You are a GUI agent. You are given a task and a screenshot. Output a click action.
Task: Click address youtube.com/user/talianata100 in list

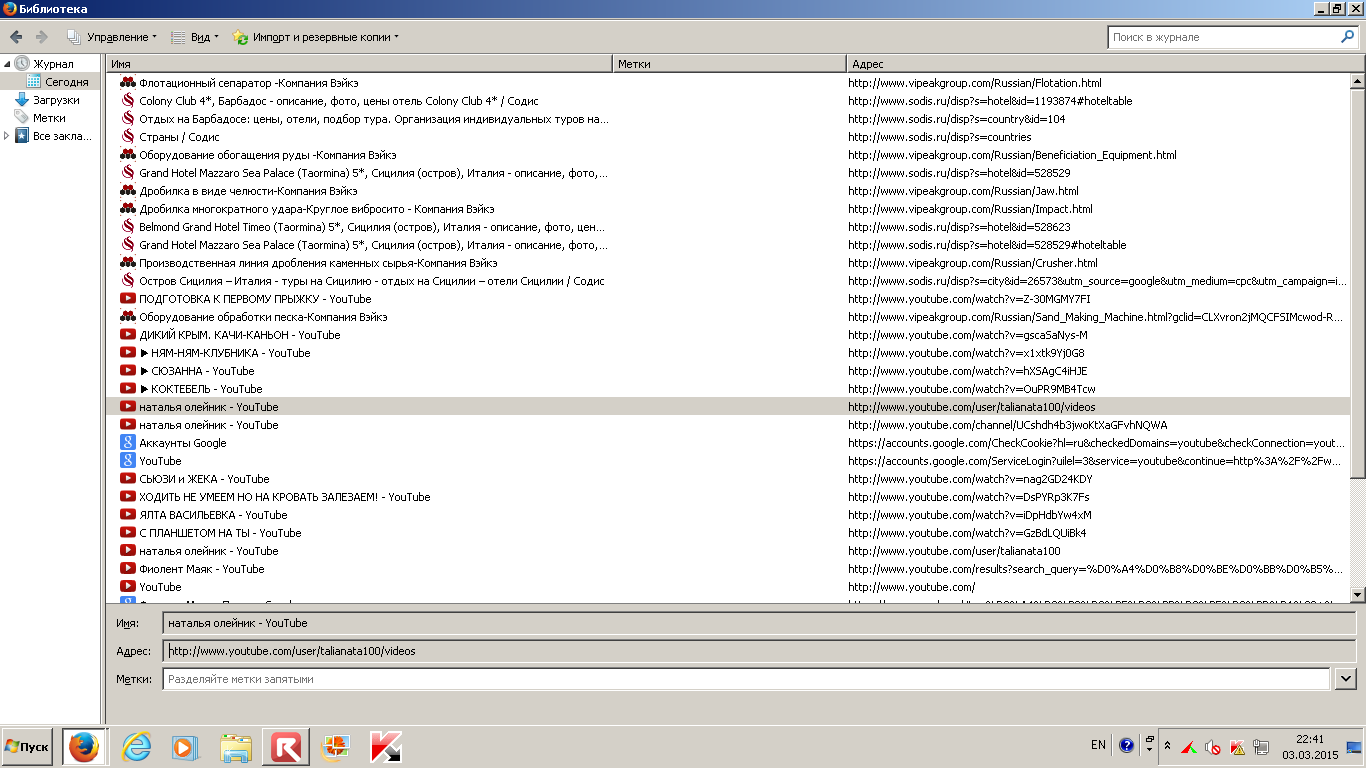click(954, 551)
